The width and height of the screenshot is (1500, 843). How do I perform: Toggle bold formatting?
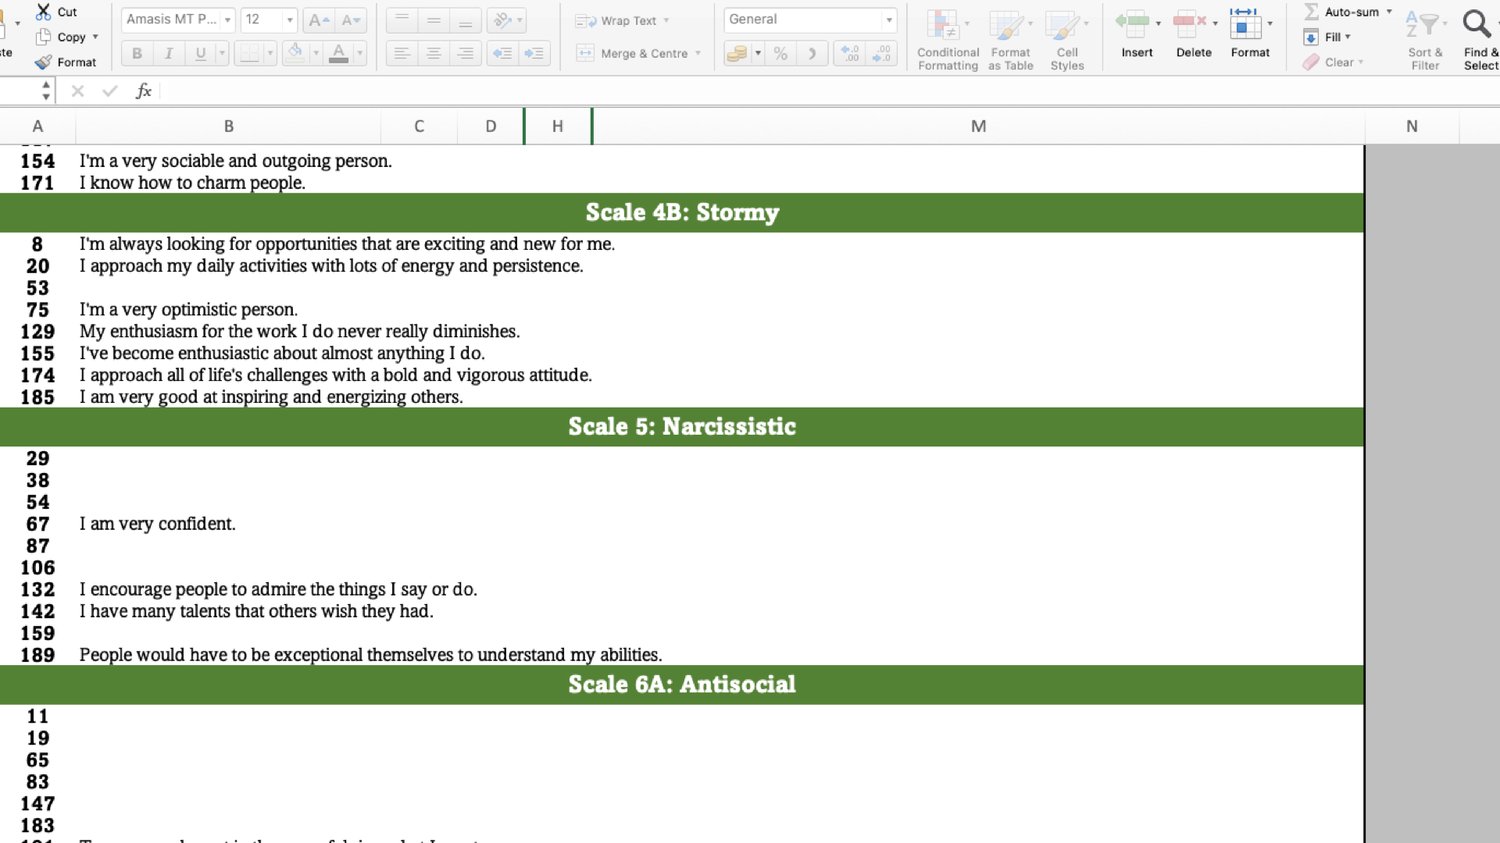137,53
